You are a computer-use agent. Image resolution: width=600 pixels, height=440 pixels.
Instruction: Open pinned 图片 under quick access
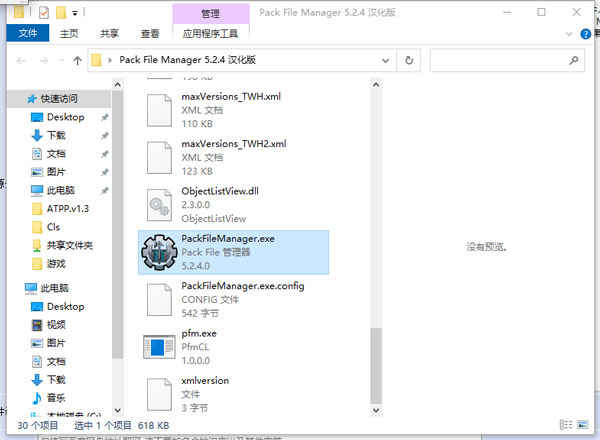56,172
